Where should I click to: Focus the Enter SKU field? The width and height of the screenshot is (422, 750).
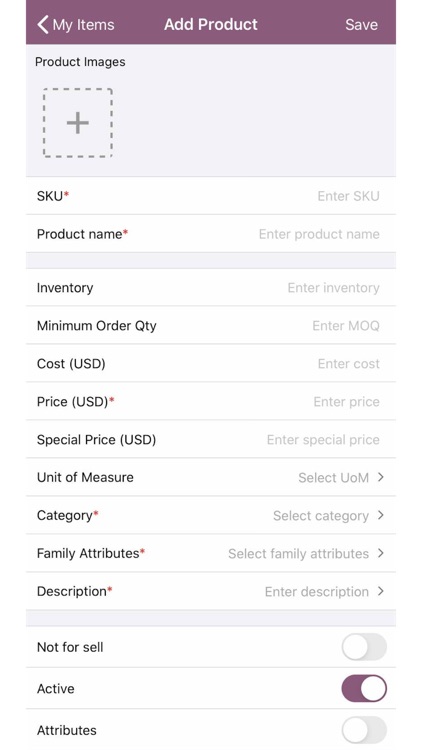(x=348, y=196)
